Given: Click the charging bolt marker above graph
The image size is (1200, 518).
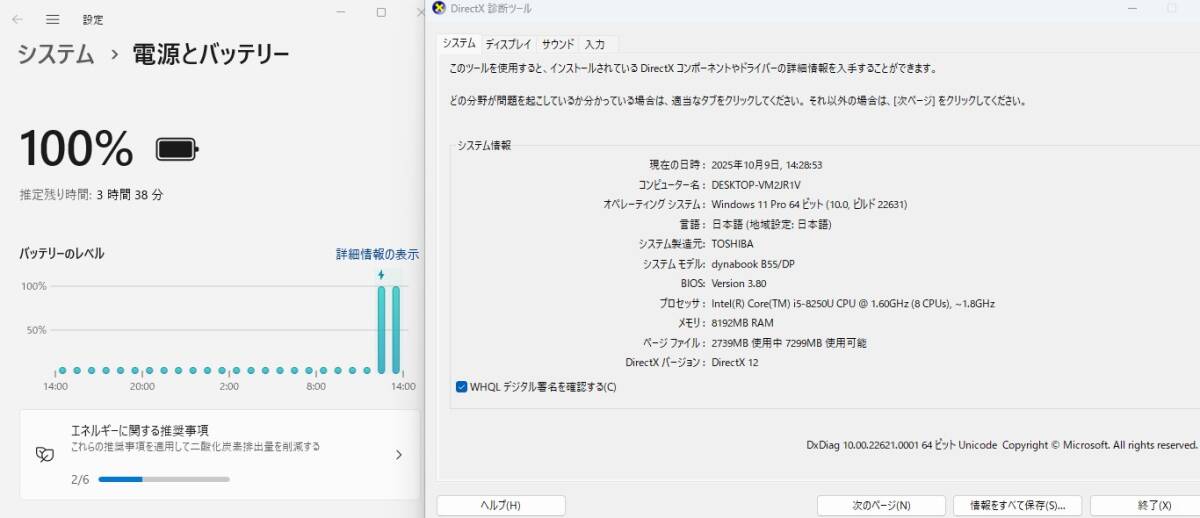Looking at the screenshot, I should (x=381, y=275).
